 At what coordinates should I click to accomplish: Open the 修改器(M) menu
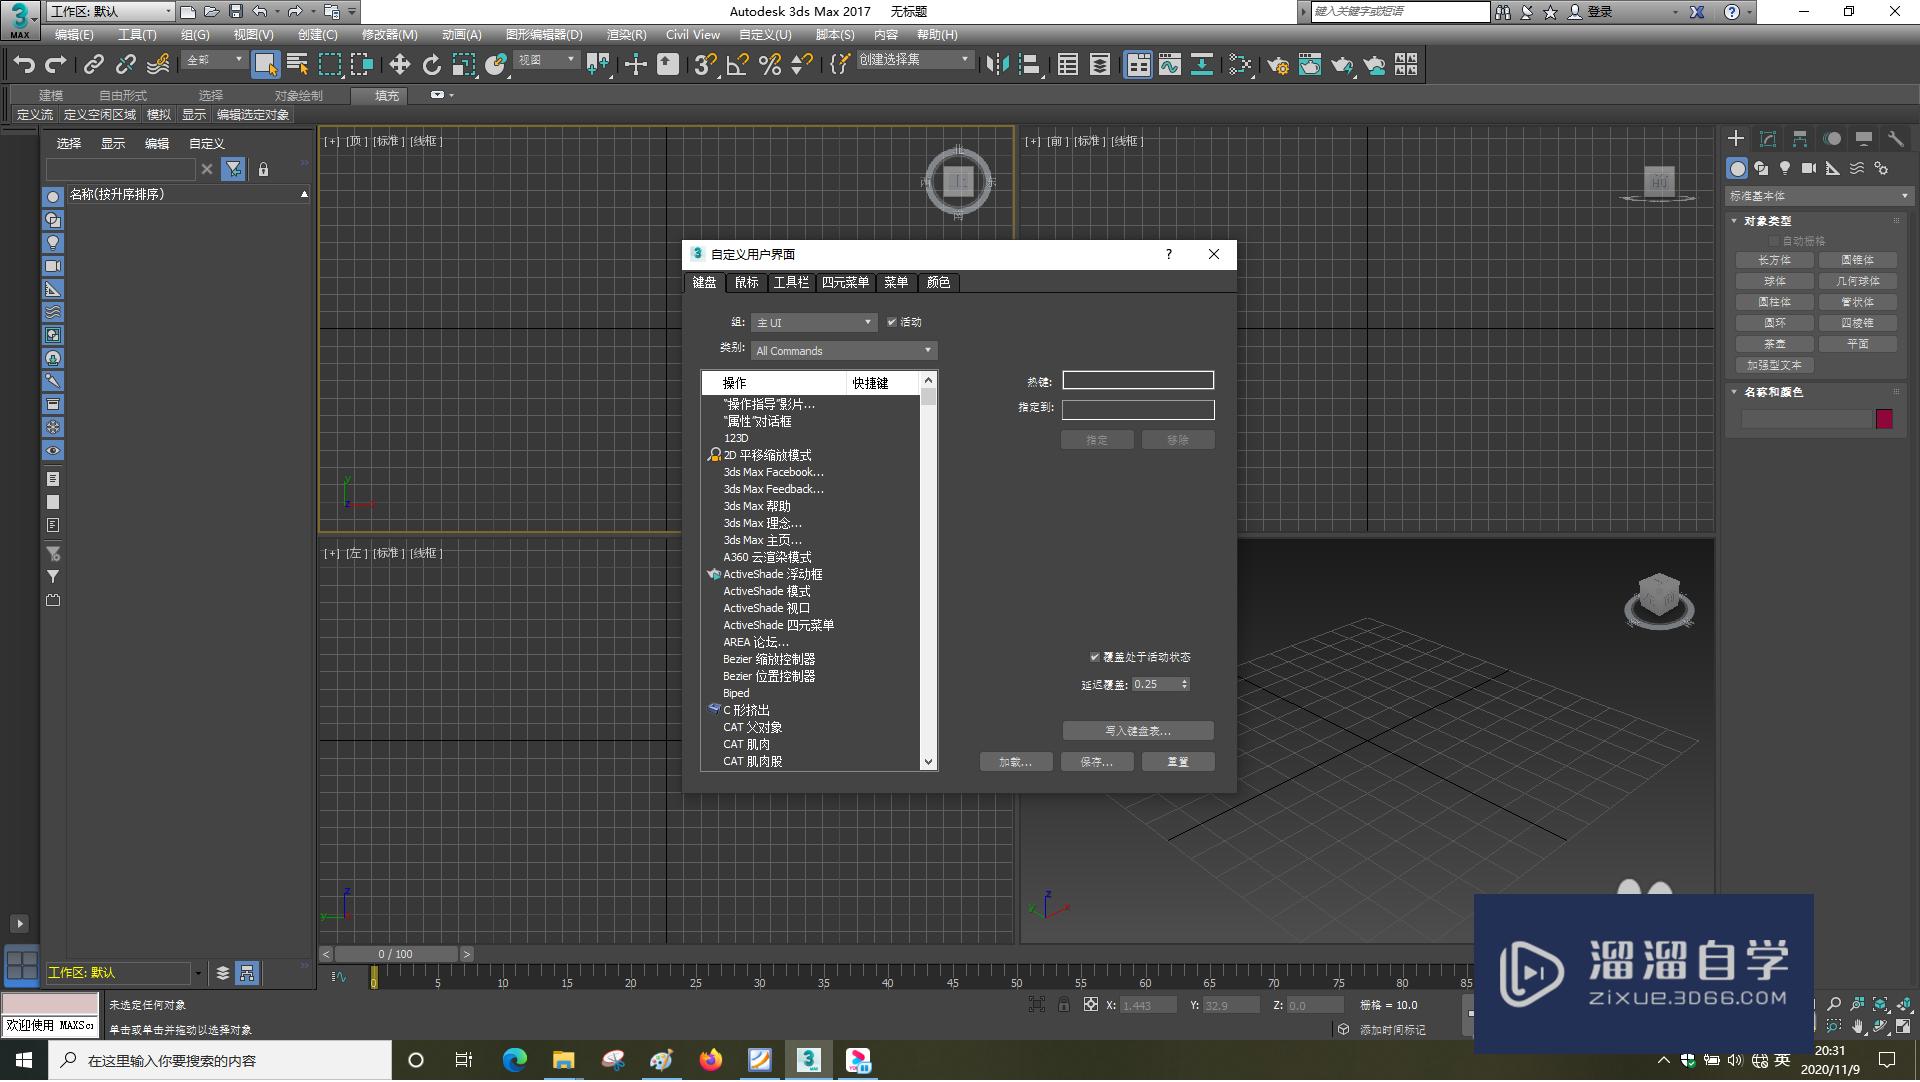pos(389,35)
